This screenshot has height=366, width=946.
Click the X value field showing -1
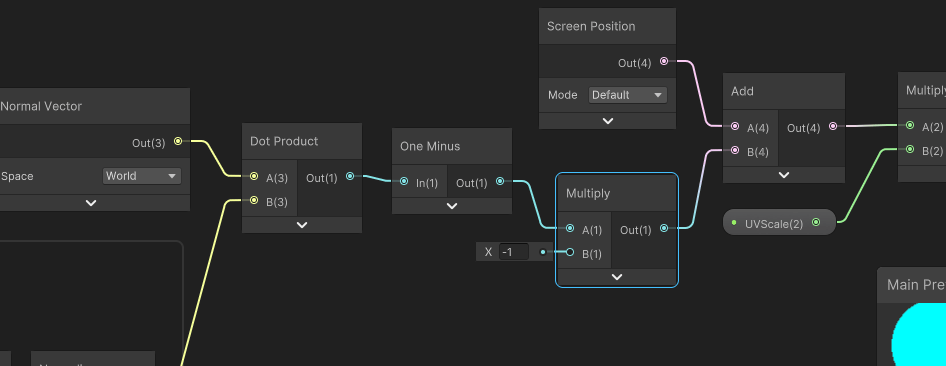click(514, 252)
